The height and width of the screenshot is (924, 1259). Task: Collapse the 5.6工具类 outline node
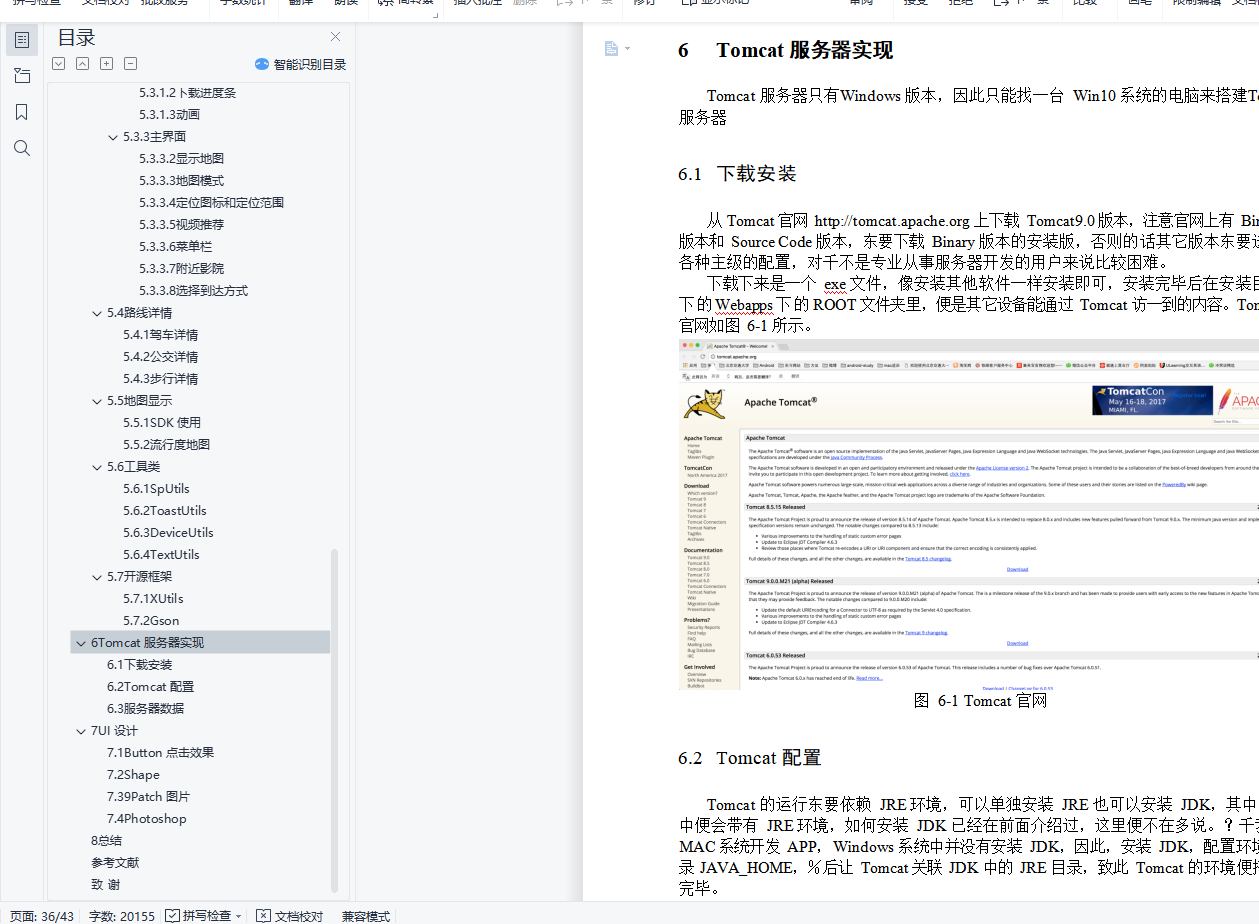pos(97,467)
